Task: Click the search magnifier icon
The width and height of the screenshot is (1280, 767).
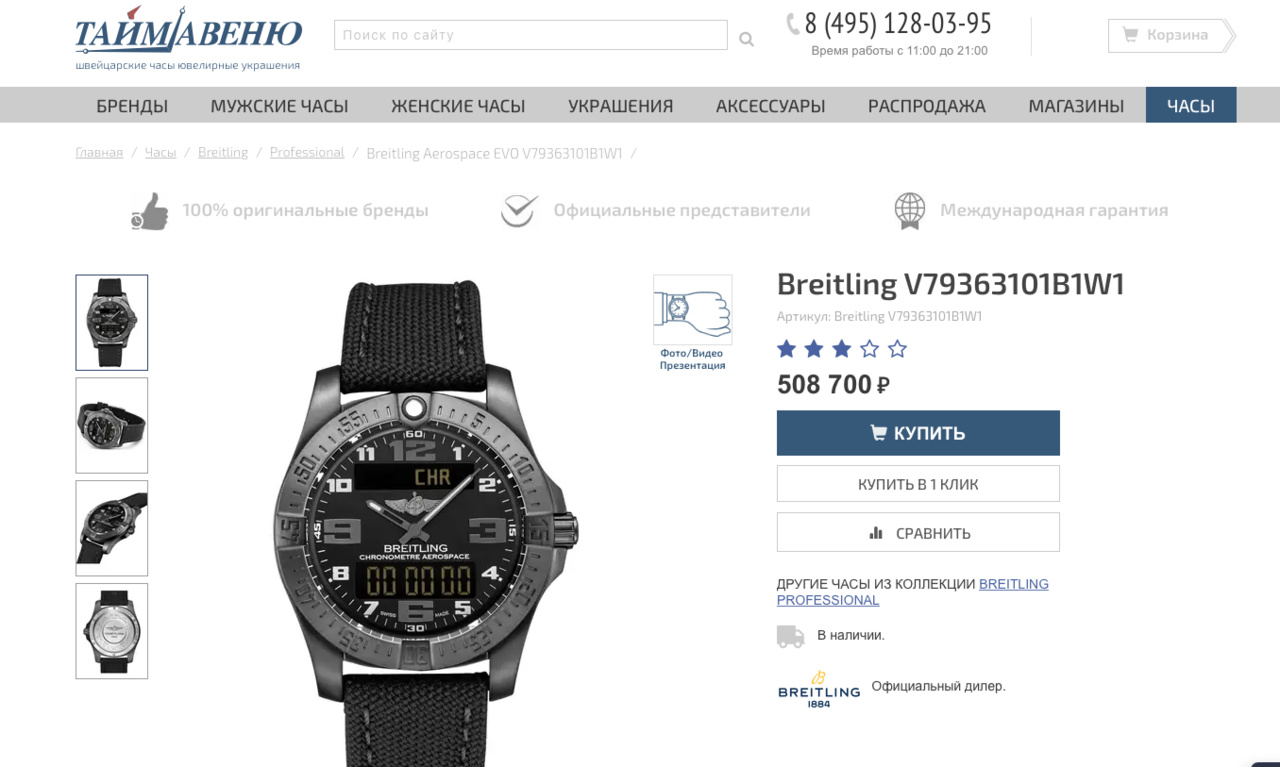Action: (746, 39)
